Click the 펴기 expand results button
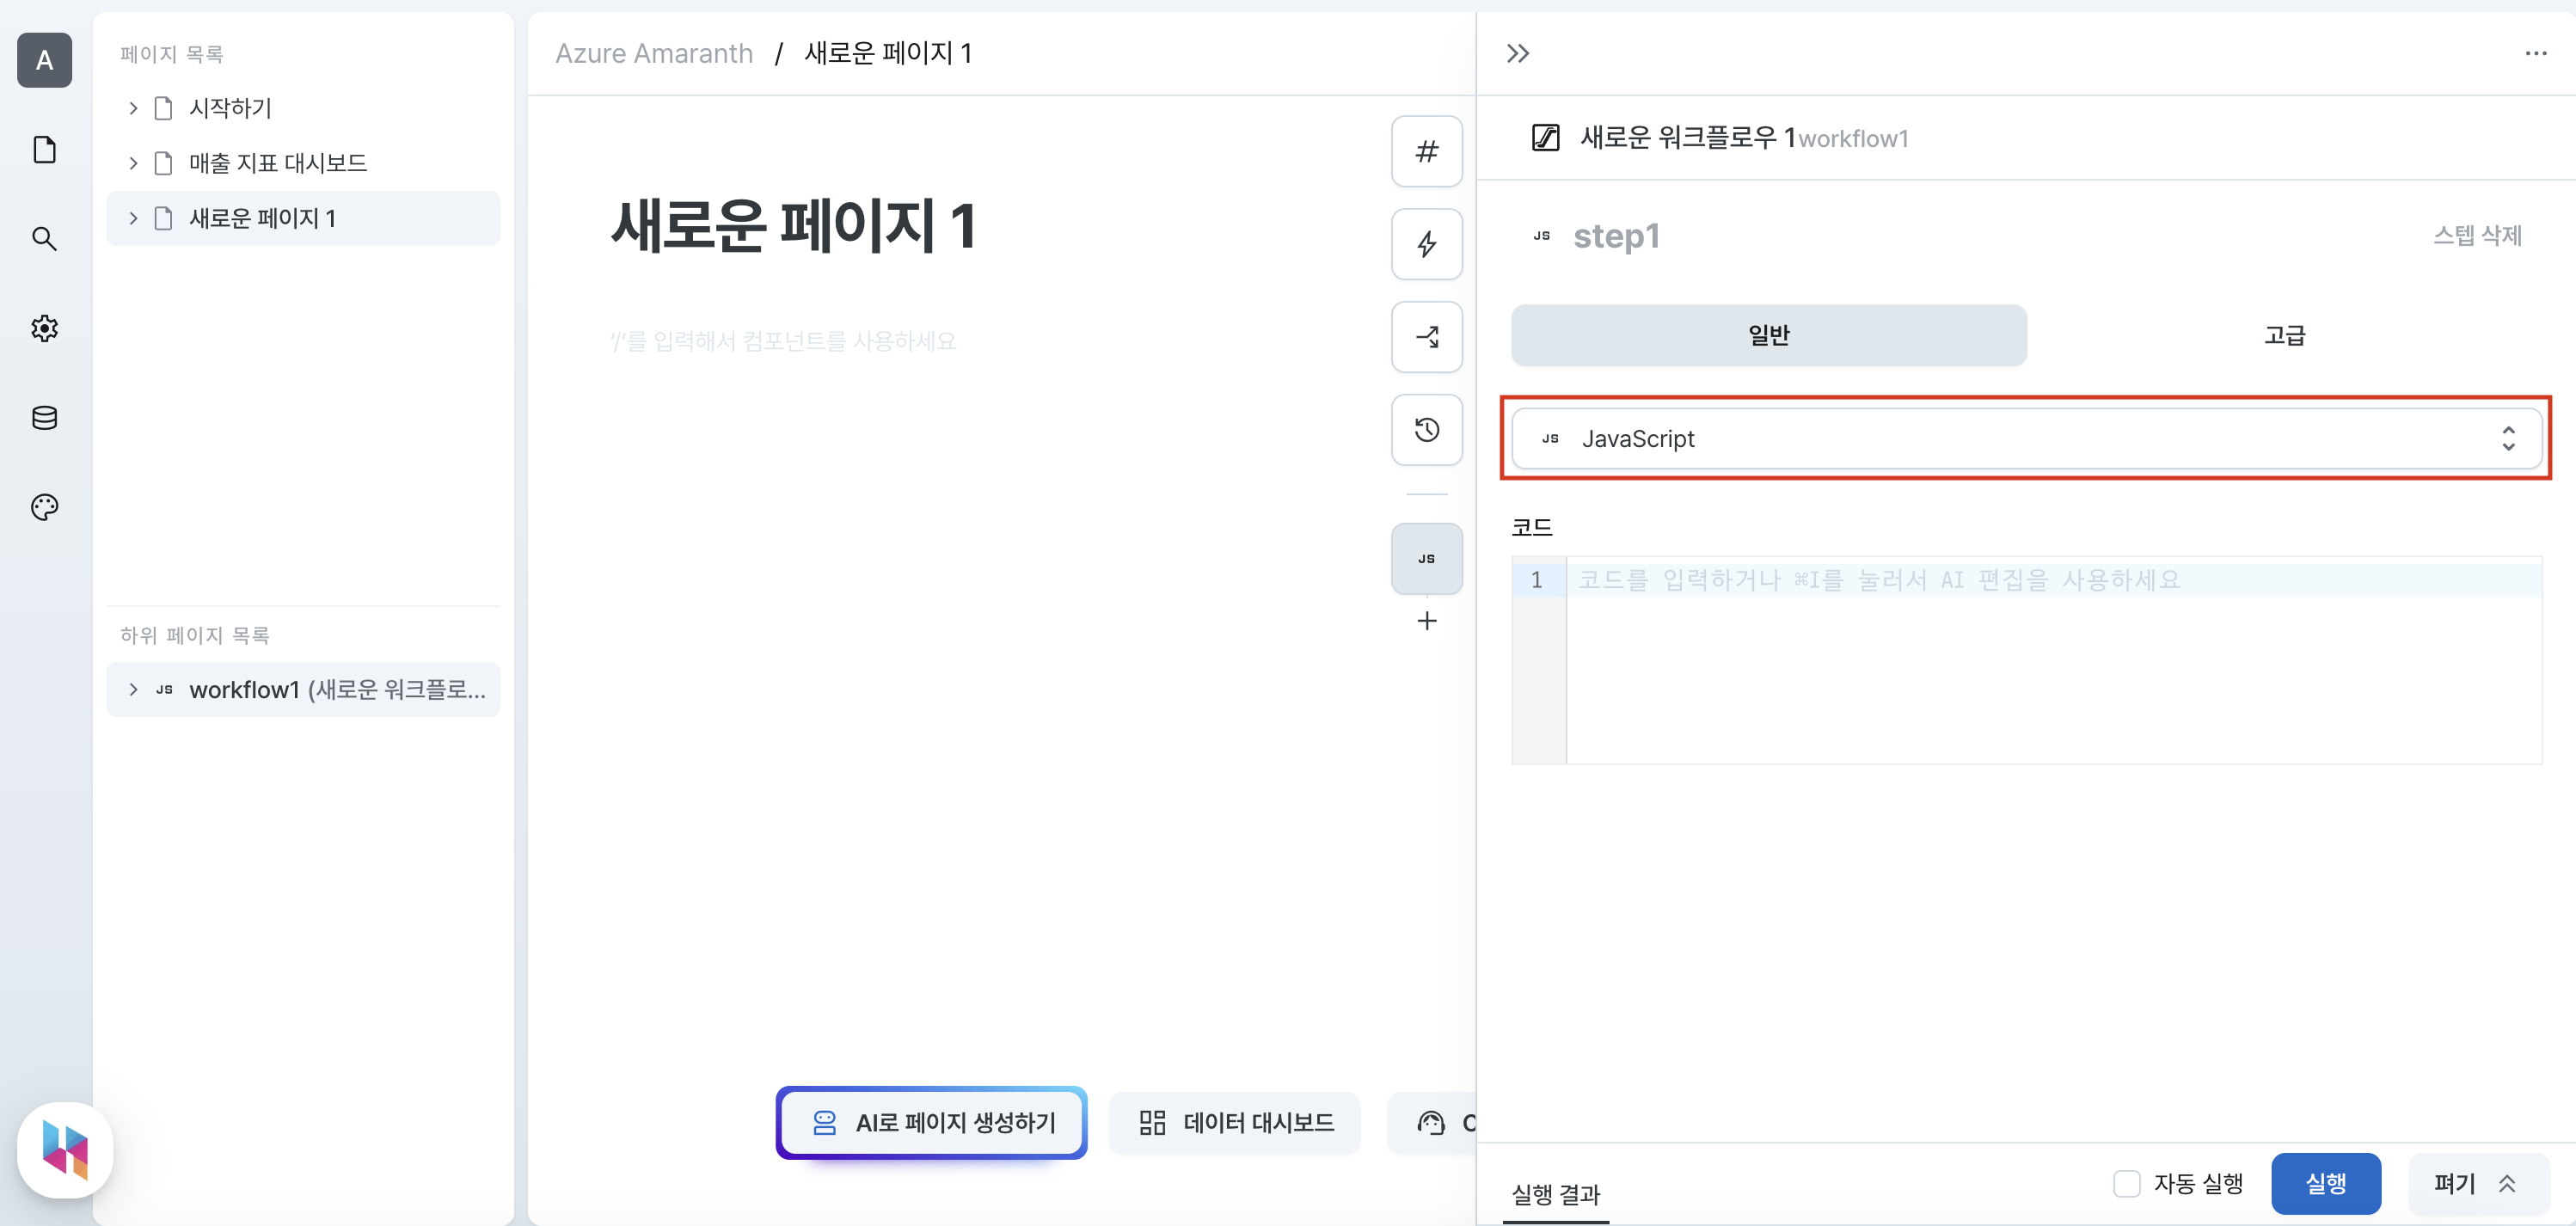The image size is (2576, 1226). 2478,1184
